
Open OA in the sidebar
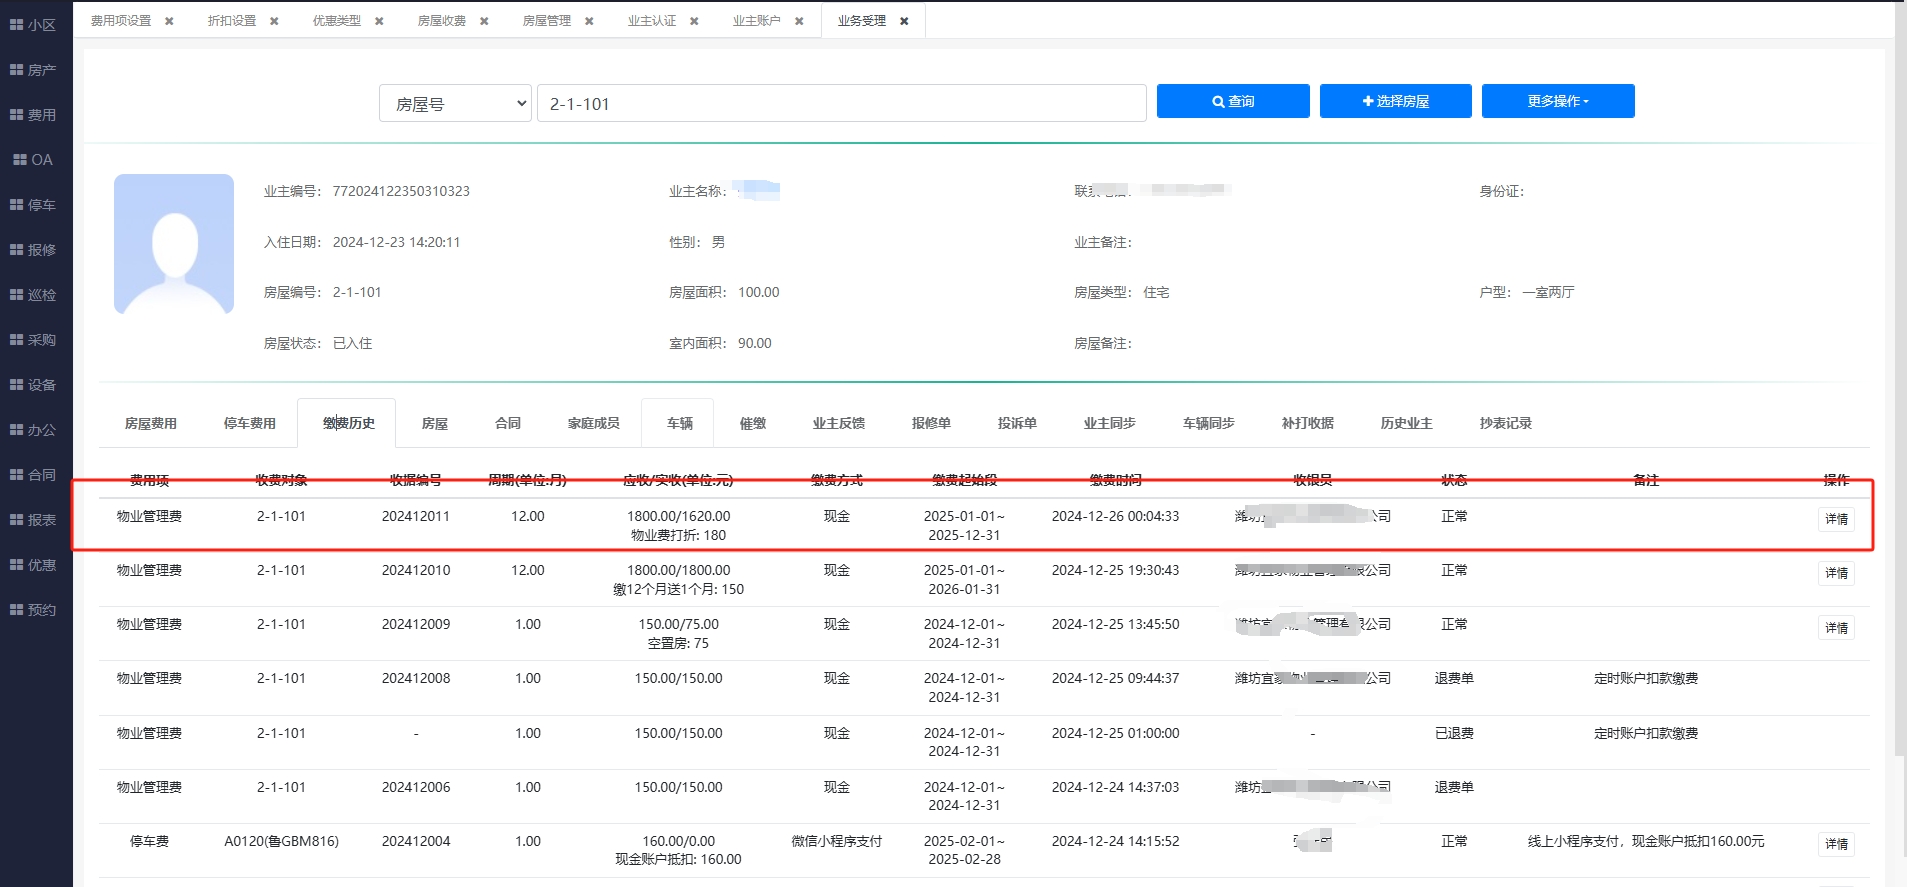(x=33, y=160)
